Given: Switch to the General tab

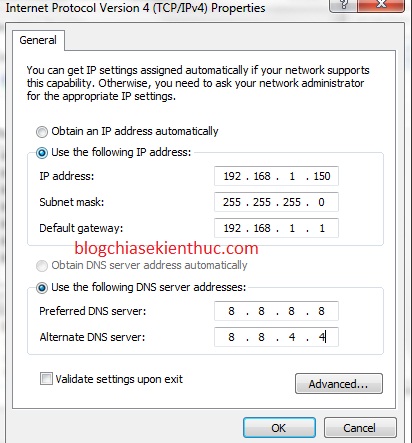Looking at the screenshot, I should (38, 40).
